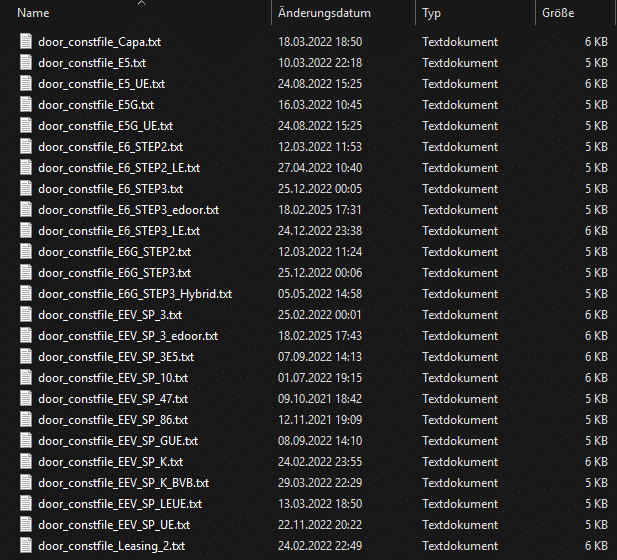This screenshot has height=560, width=617.
Task: Select door_constfile_EEV_SP_3E5.txt file name
Action: click(x=115, y=357)
